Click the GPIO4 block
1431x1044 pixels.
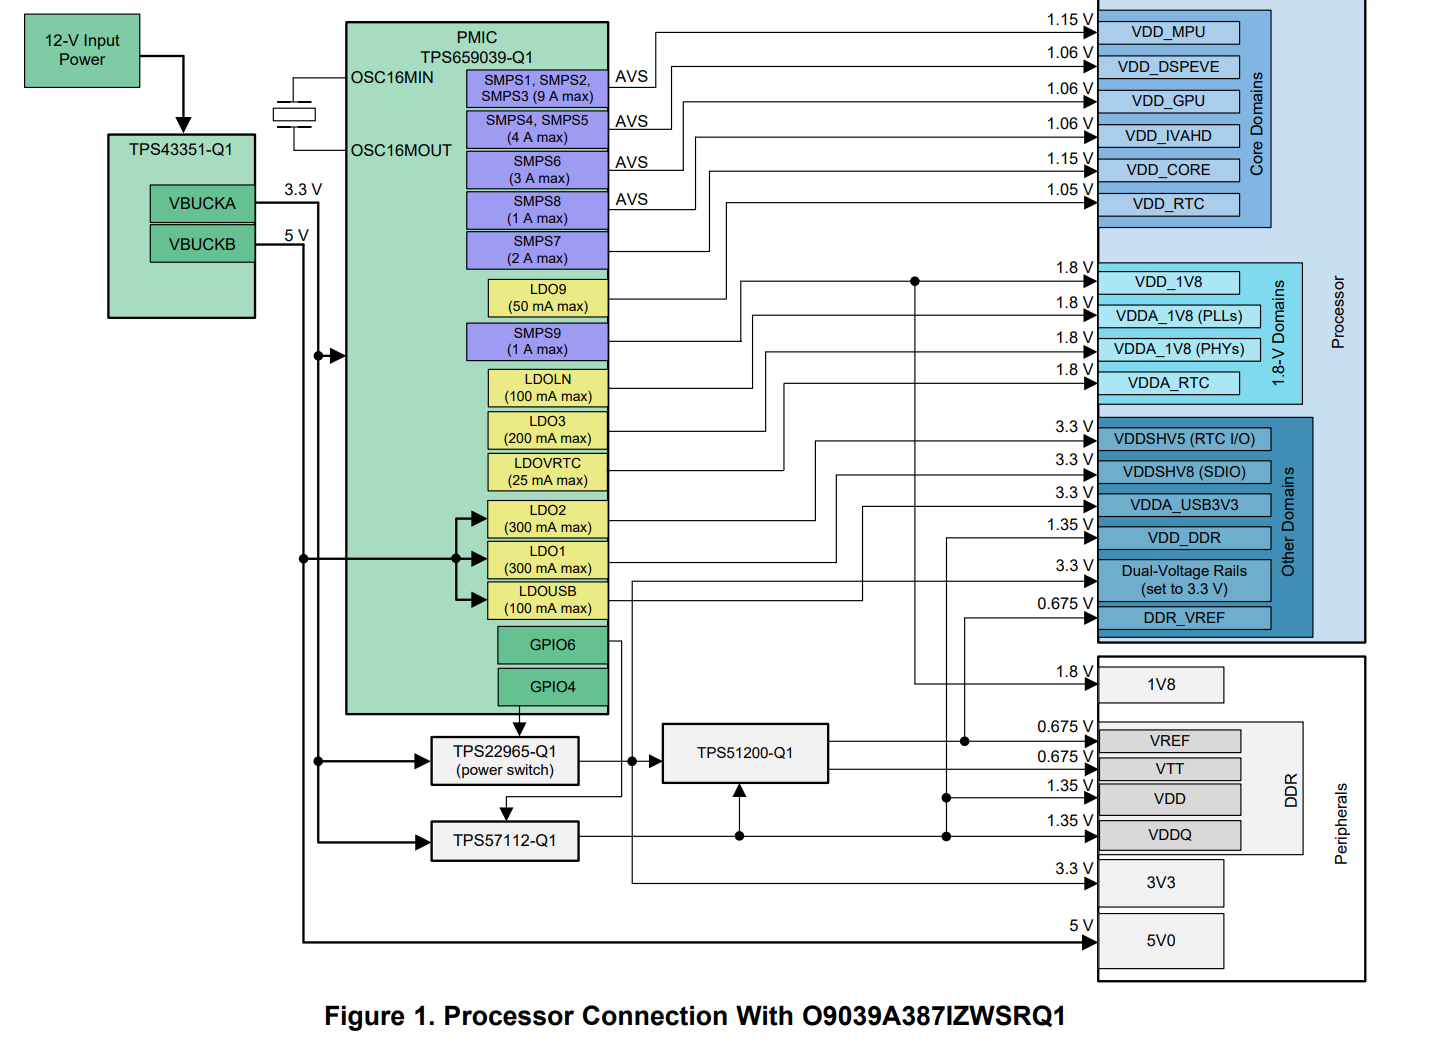coord(553,687)
